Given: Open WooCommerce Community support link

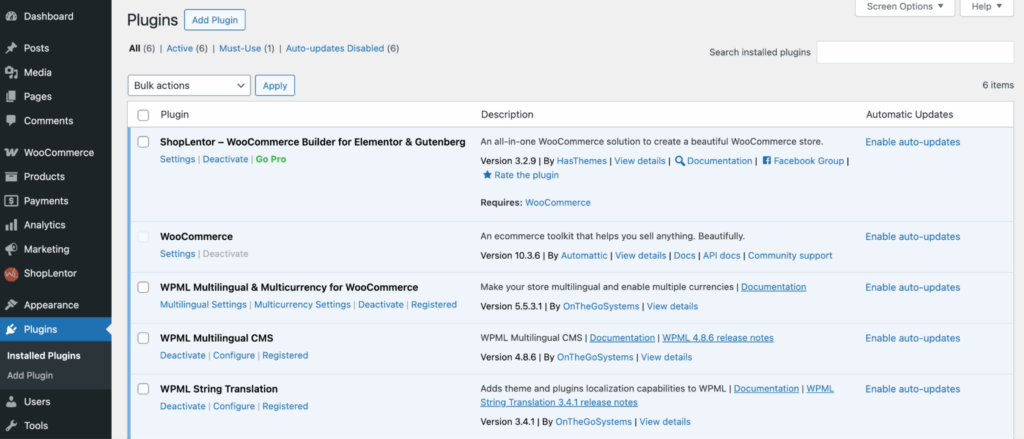Looking at the screenshot, I should 790,255.
